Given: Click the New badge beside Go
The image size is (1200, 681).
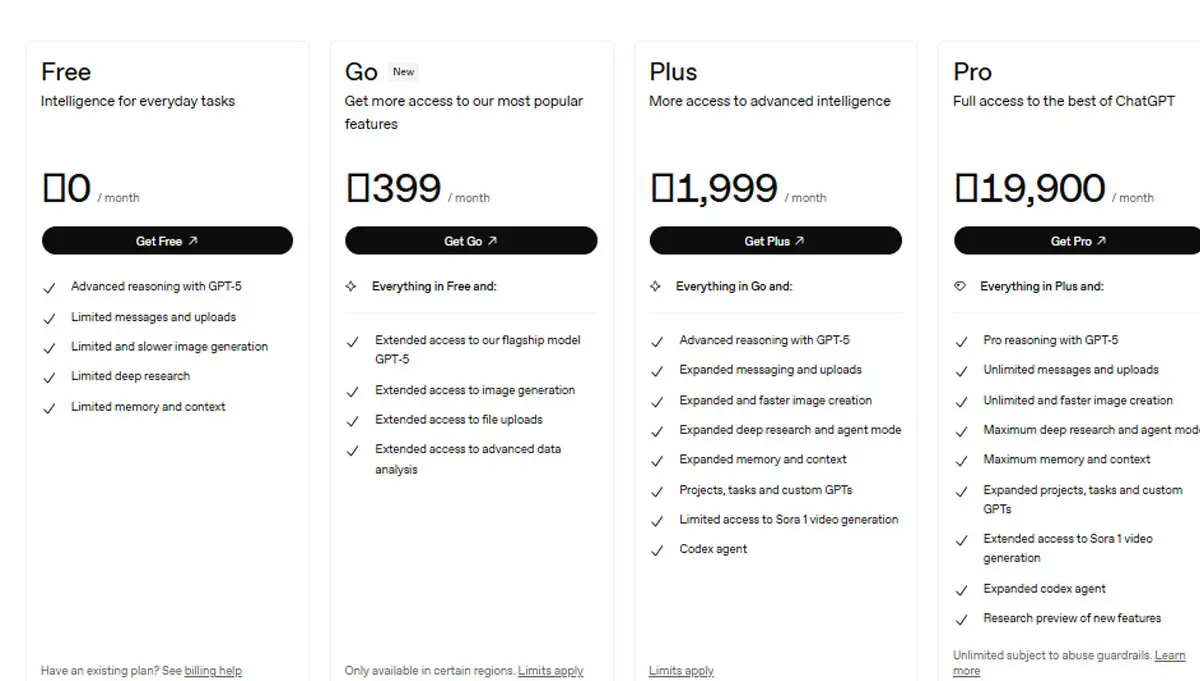Looking at the screenshot, I should [403, 72].
